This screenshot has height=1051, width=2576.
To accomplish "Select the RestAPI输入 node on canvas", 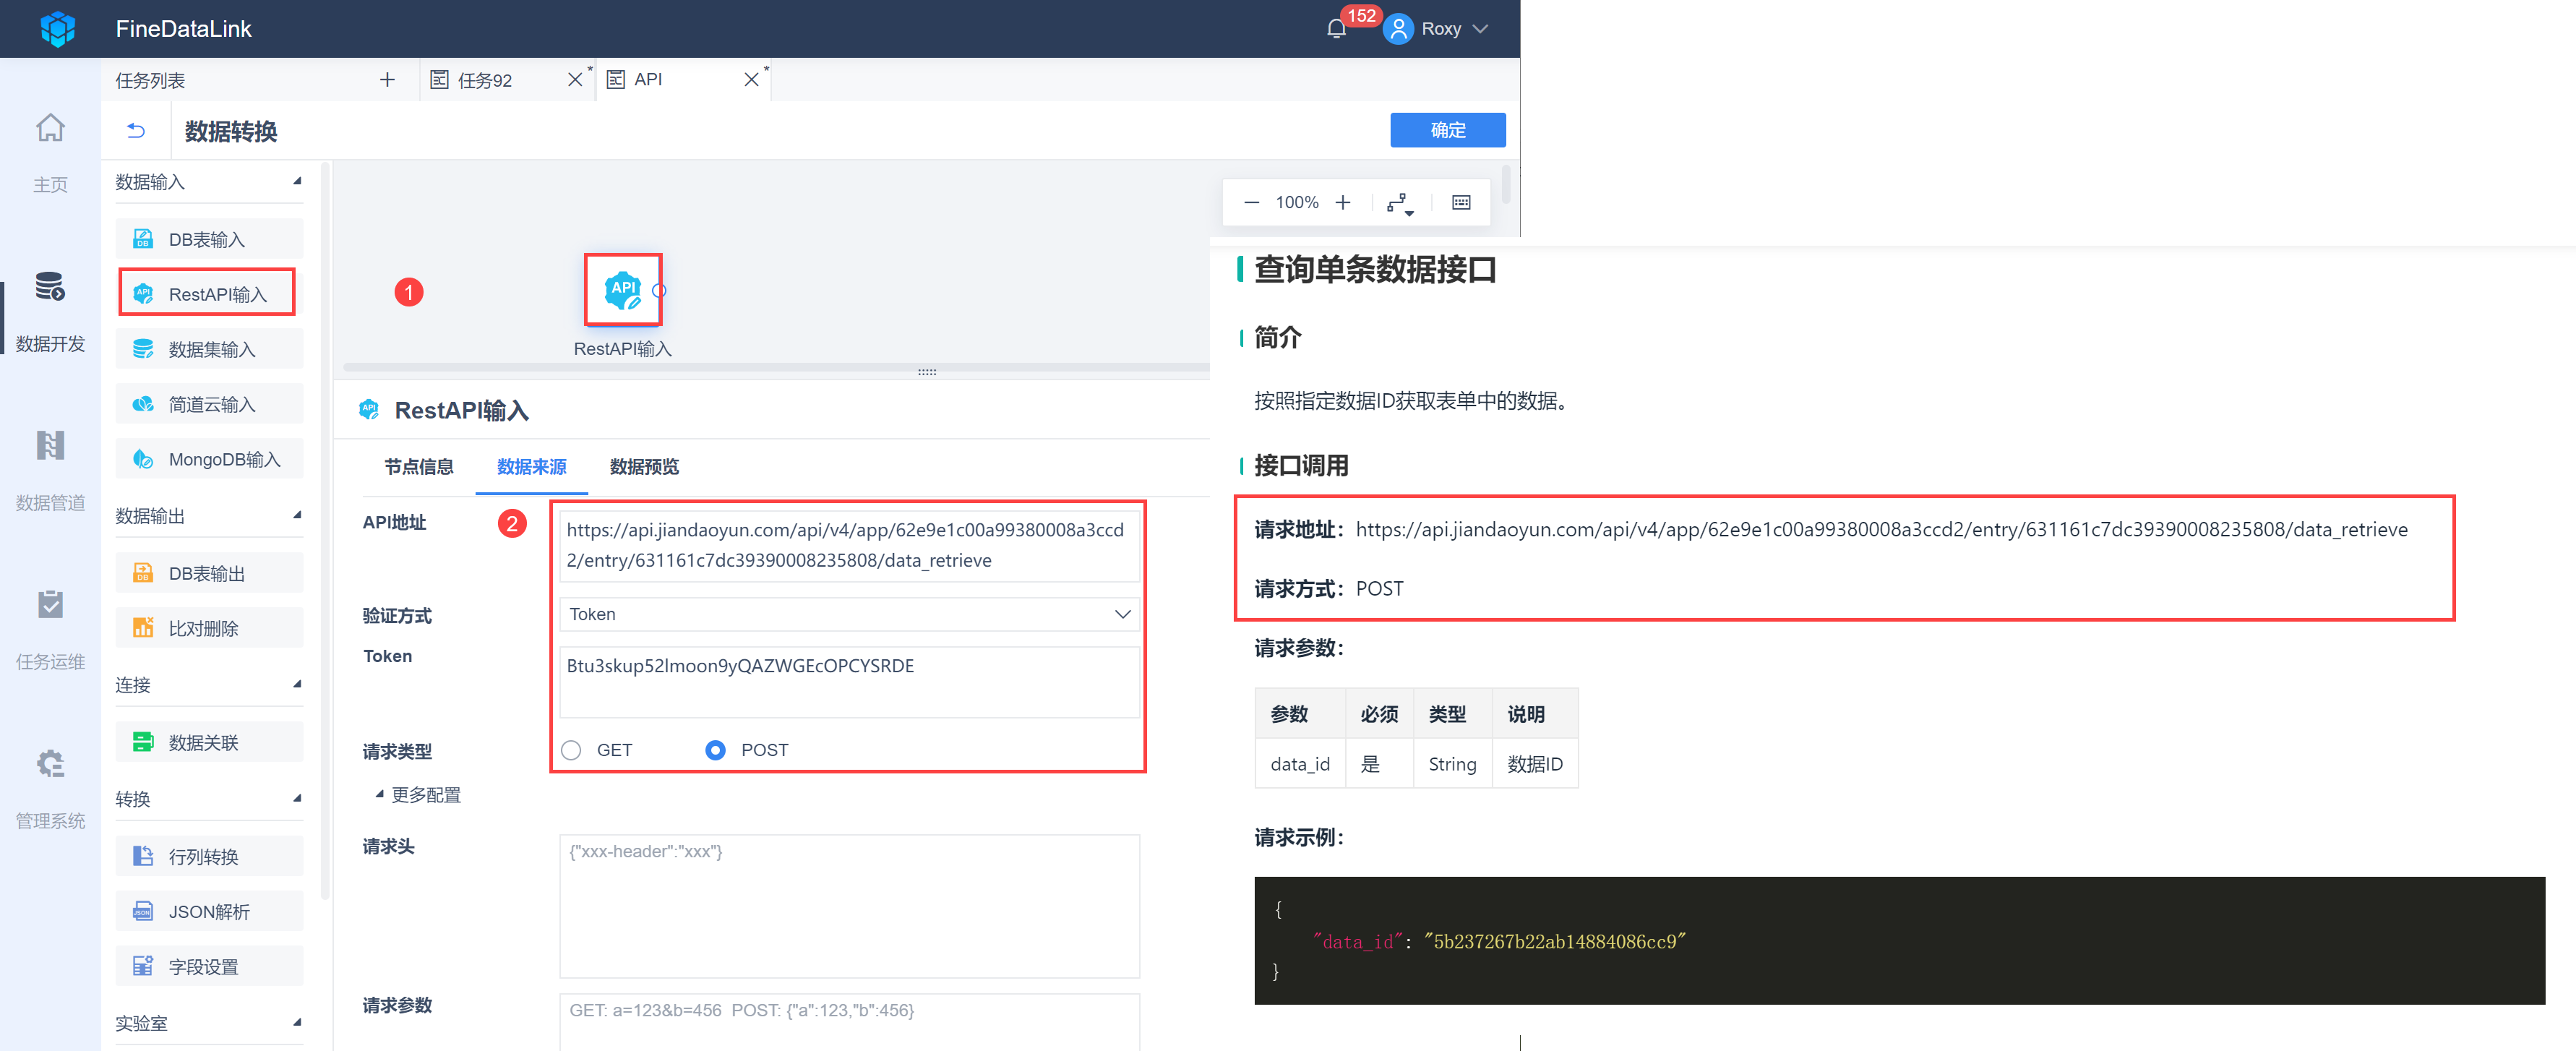I will point(622,290).
